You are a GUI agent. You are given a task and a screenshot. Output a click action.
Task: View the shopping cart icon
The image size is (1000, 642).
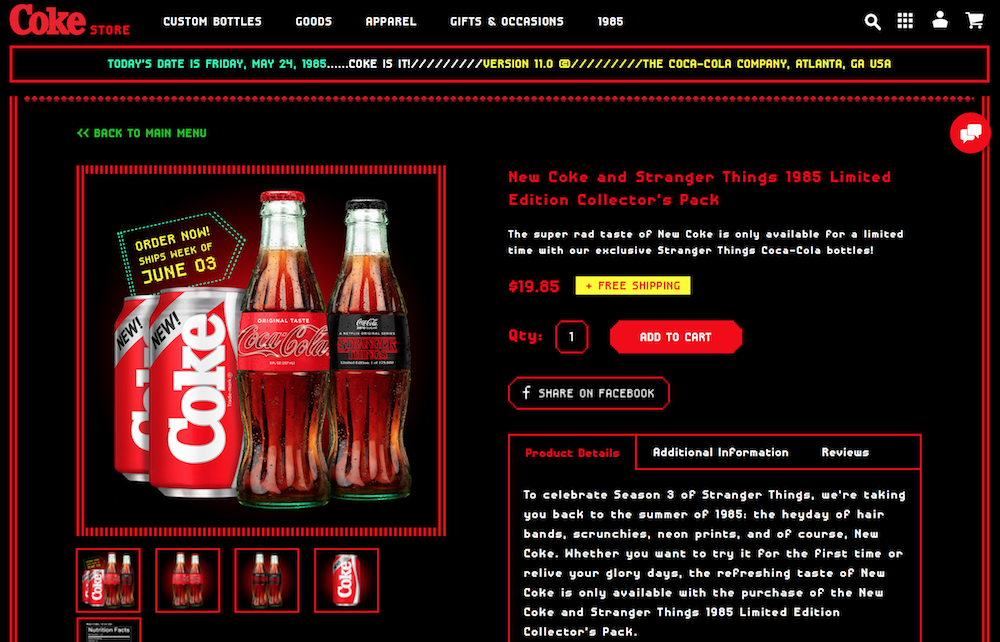click(974, 20)
